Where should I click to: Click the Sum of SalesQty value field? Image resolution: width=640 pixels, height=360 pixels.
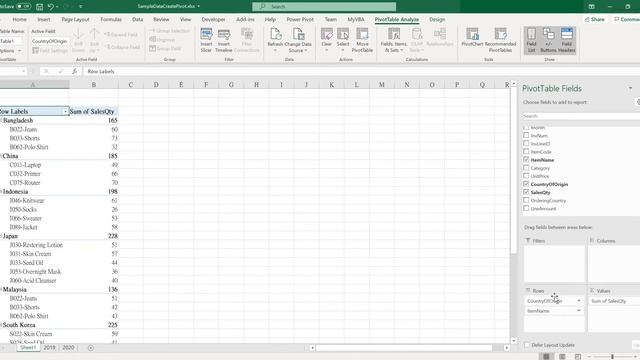pos(614,301)
